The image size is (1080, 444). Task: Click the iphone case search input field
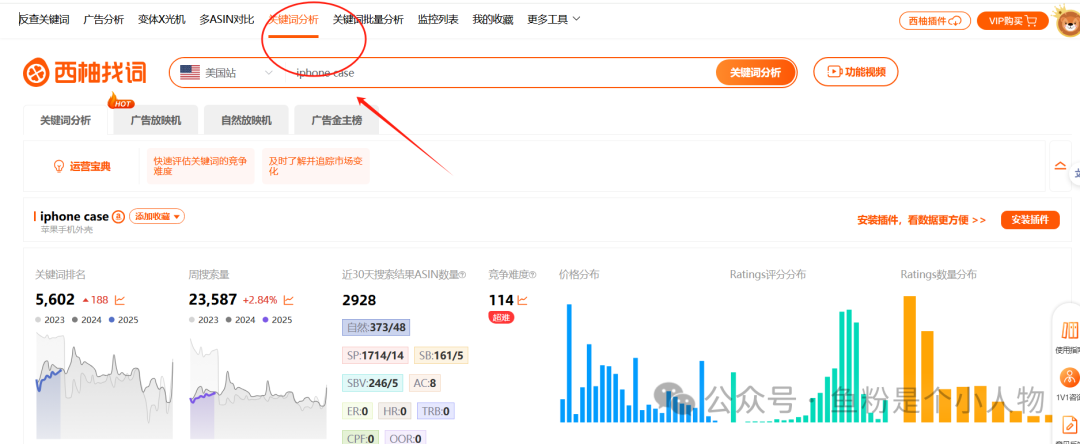coord(499,73)
